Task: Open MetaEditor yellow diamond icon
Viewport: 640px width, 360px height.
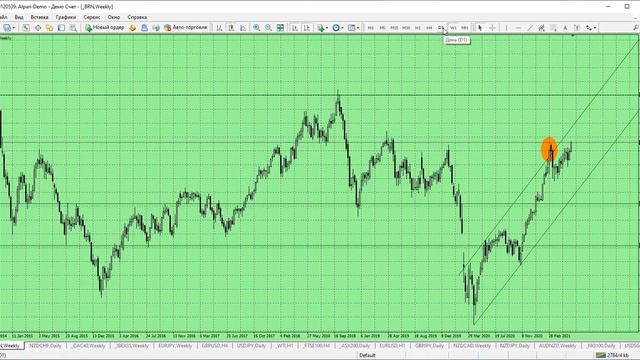Action: 132,28
